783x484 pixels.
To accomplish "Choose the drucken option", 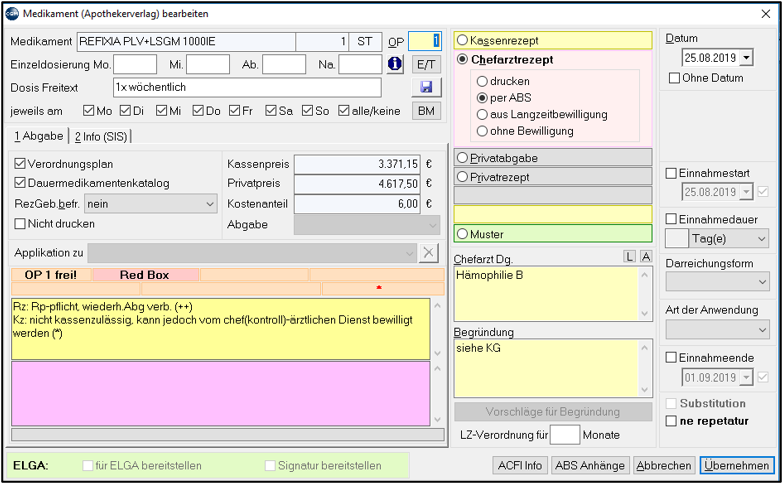I will (x=482, y=81).
